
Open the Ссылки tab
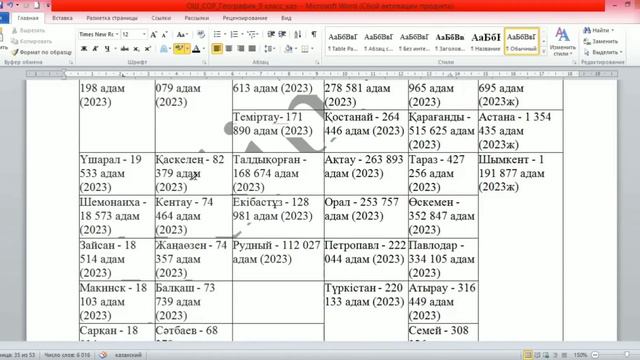pos(161,18)
